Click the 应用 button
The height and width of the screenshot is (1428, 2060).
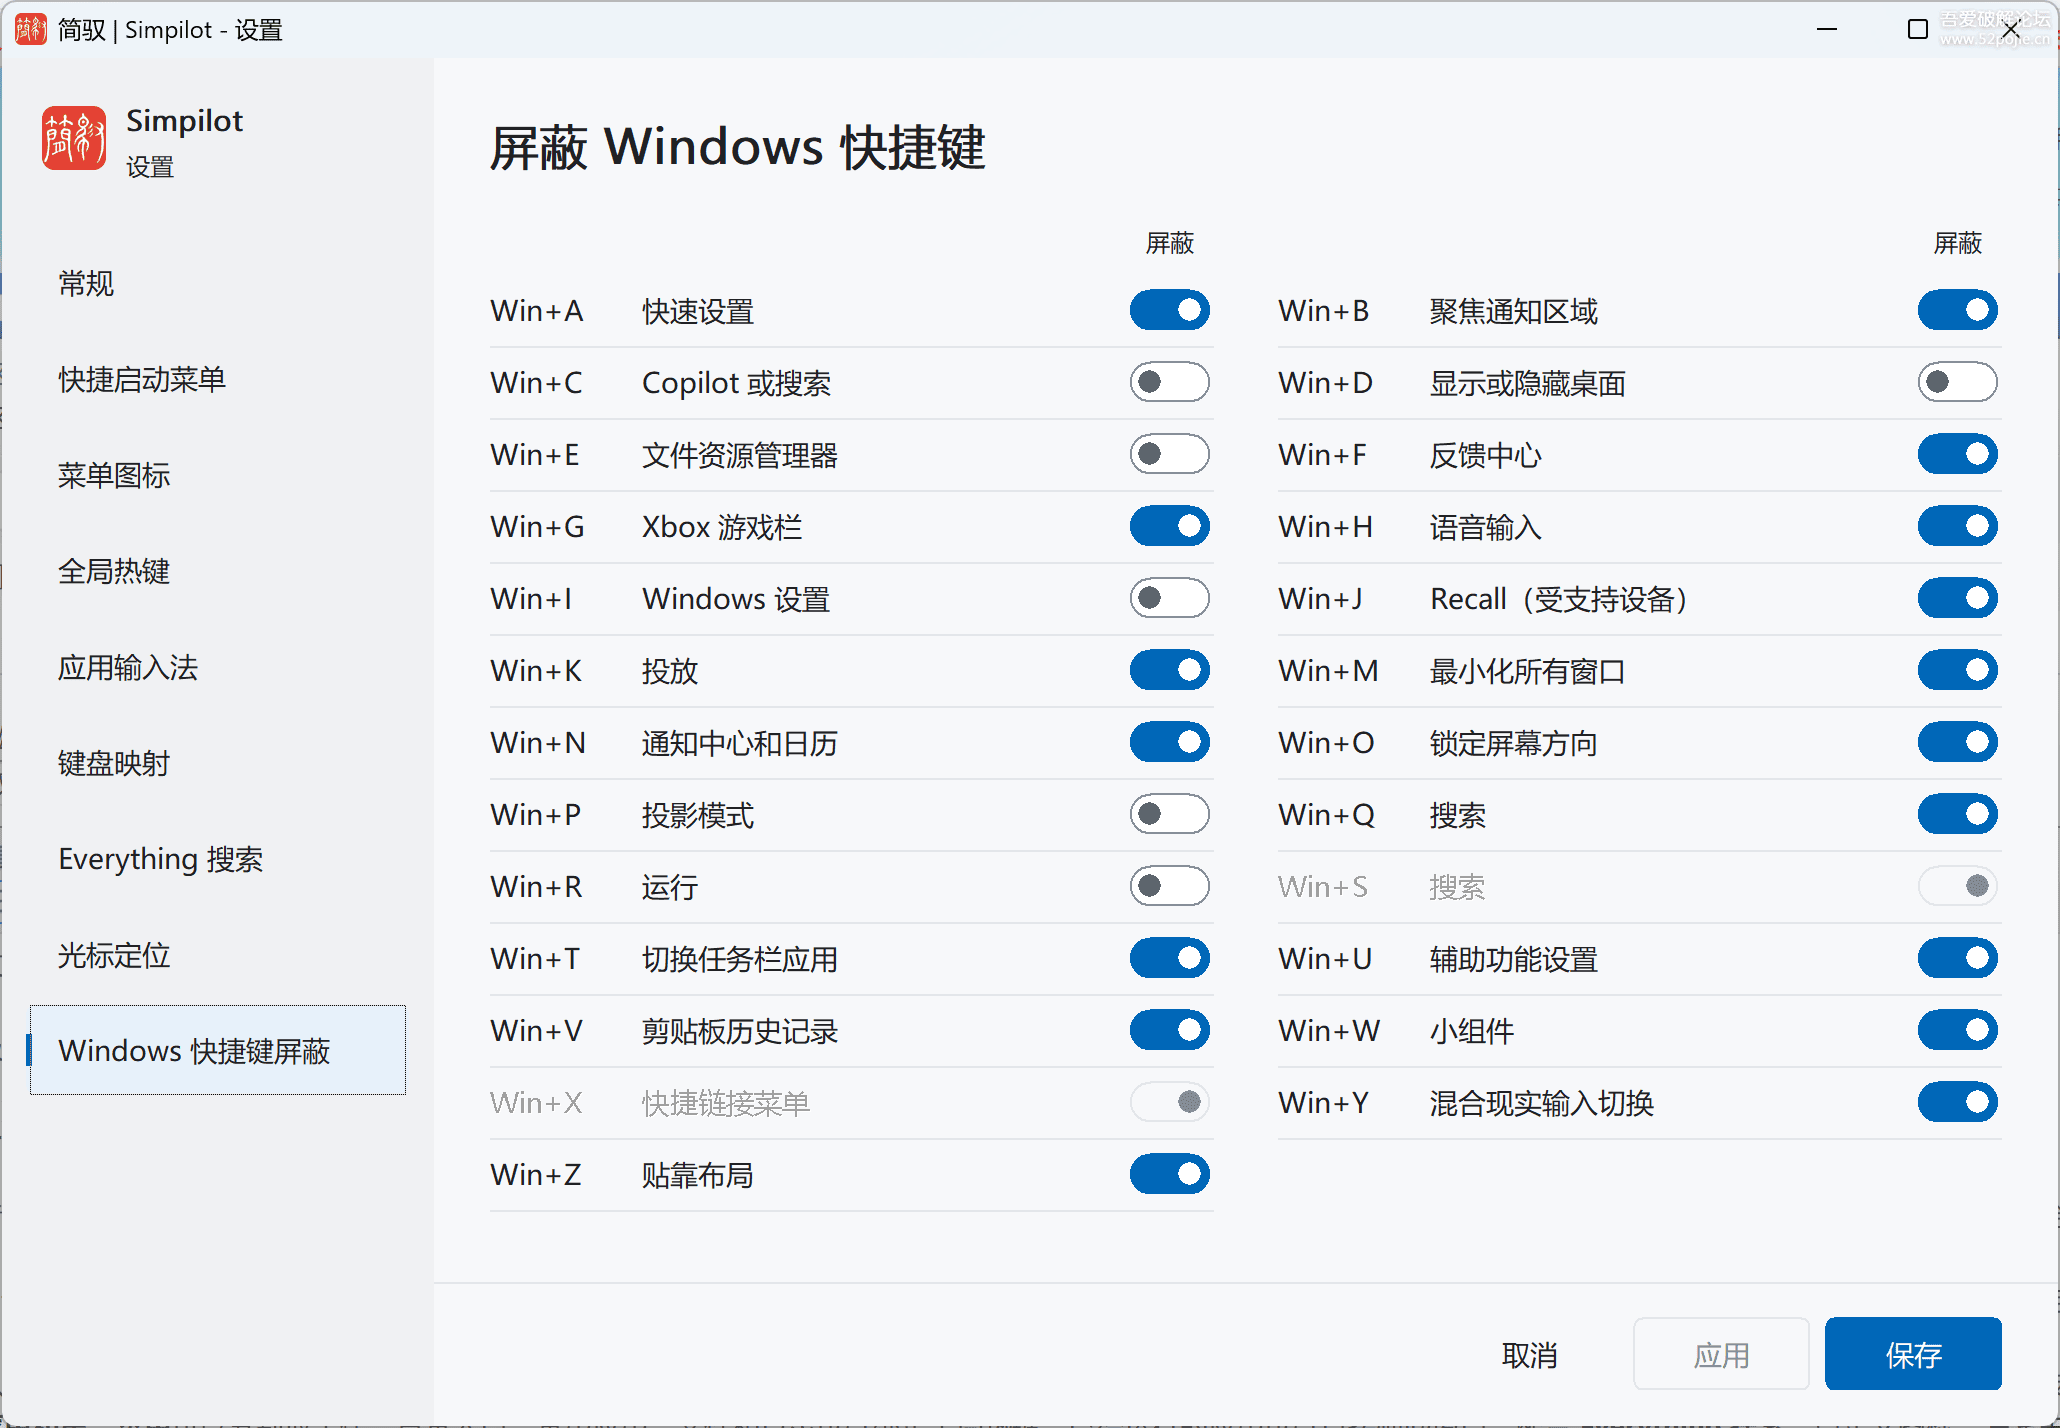pyautogui.click(x=1721, y=1355)
